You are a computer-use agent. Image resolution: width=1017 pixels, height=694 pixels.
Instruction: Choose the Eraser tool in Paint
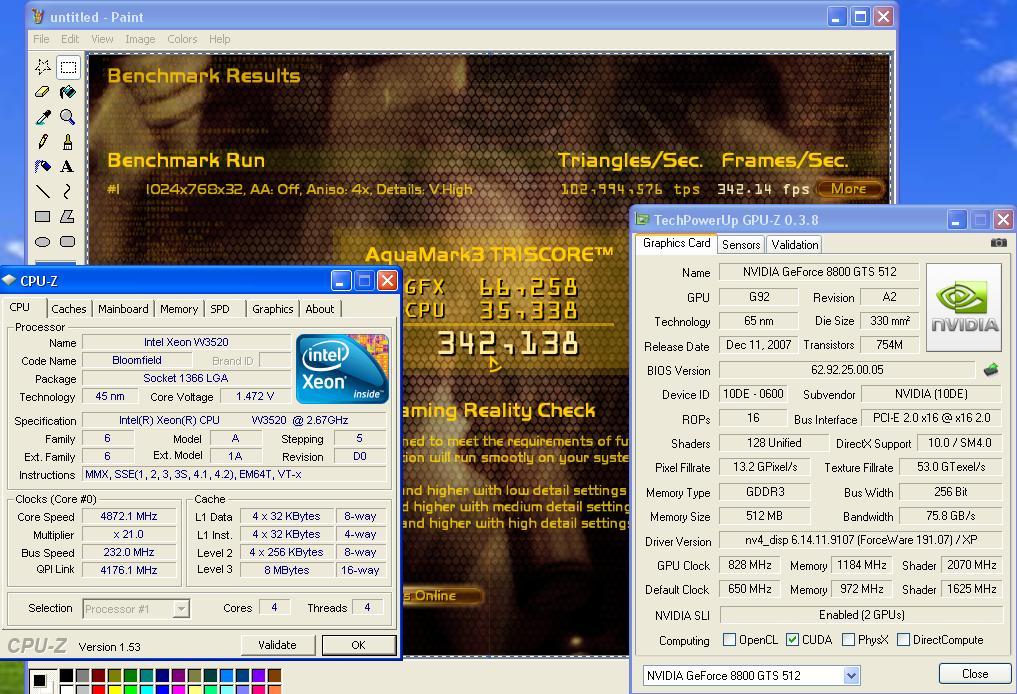click(x=43, y=92)
